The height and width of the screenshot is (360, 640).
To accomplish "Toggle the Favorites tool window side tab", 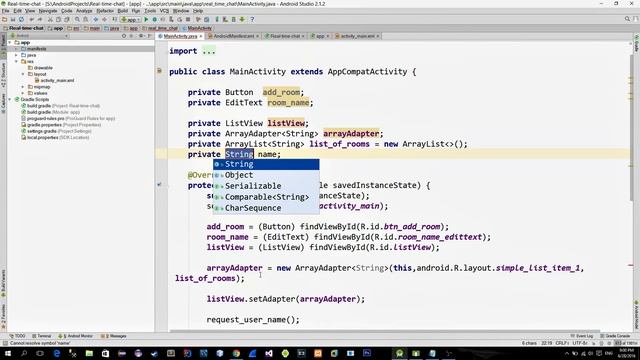I will point(3,318).
